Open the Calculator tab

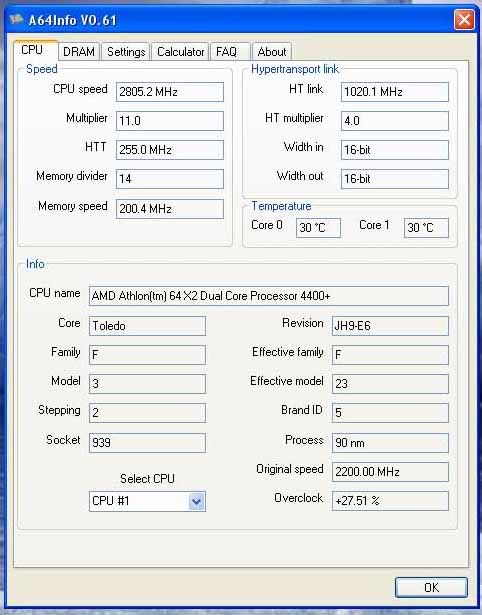pyautogui.click(x=180, y=52)
